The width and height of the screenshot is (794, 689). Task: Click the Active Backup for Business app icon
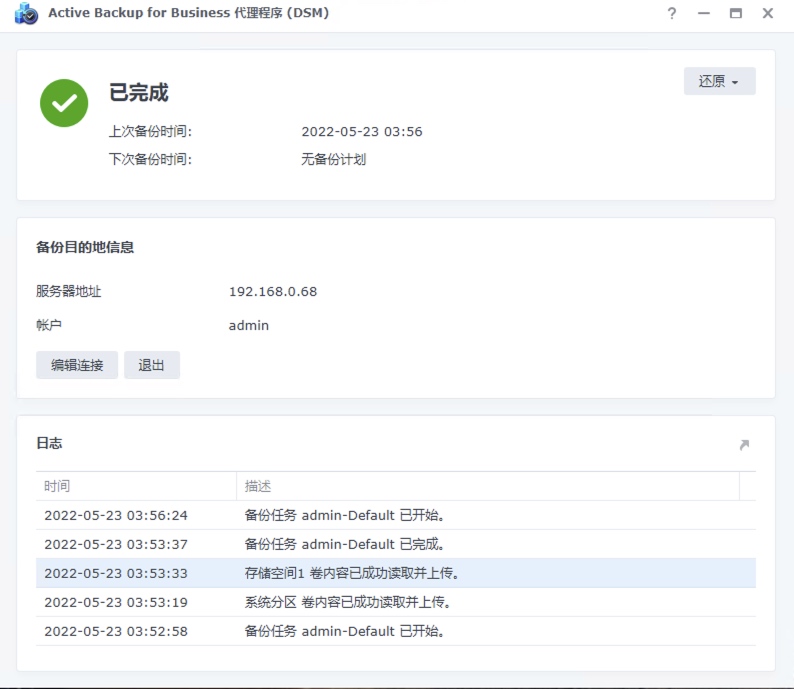point(26,14)
